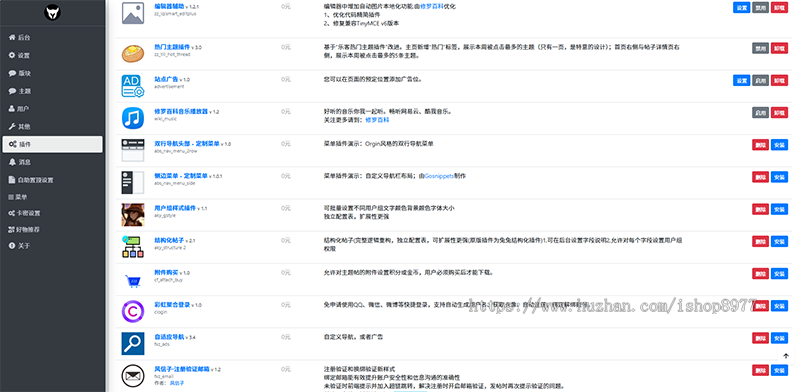Viewport: 800px width, 392px height.
Task: Open the 编辑器辅助 plugin name link
Action: pyautogui.click(x=169, y=7)
